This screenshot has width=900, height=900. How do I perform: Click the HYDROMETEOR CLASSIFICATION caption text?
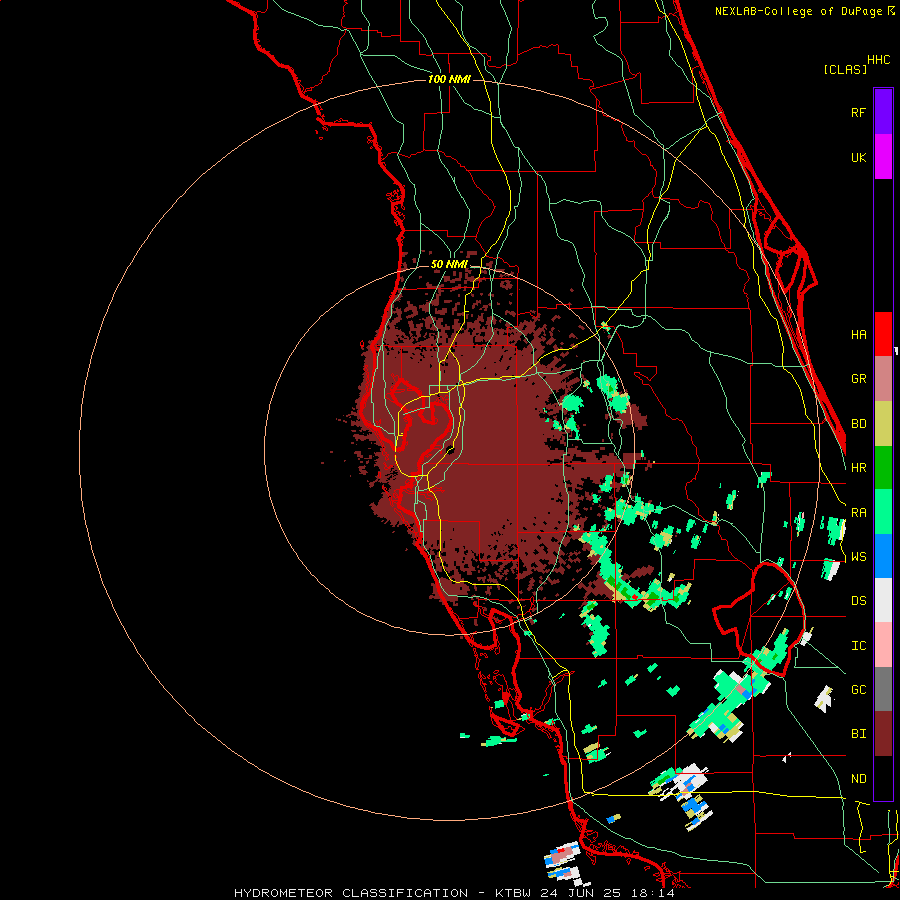coord(351,893)
